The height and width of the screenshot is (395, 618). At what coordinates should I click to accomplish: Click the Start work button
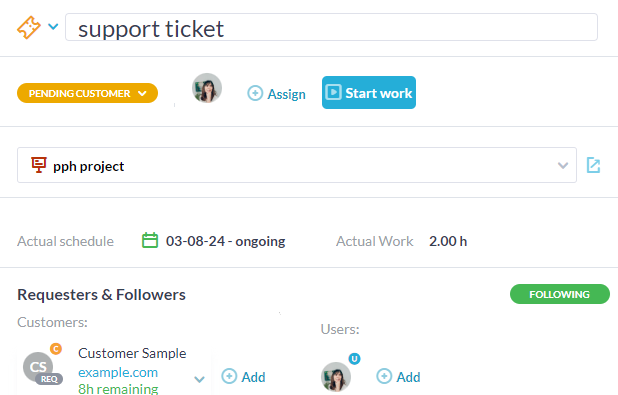click(369, 93)
